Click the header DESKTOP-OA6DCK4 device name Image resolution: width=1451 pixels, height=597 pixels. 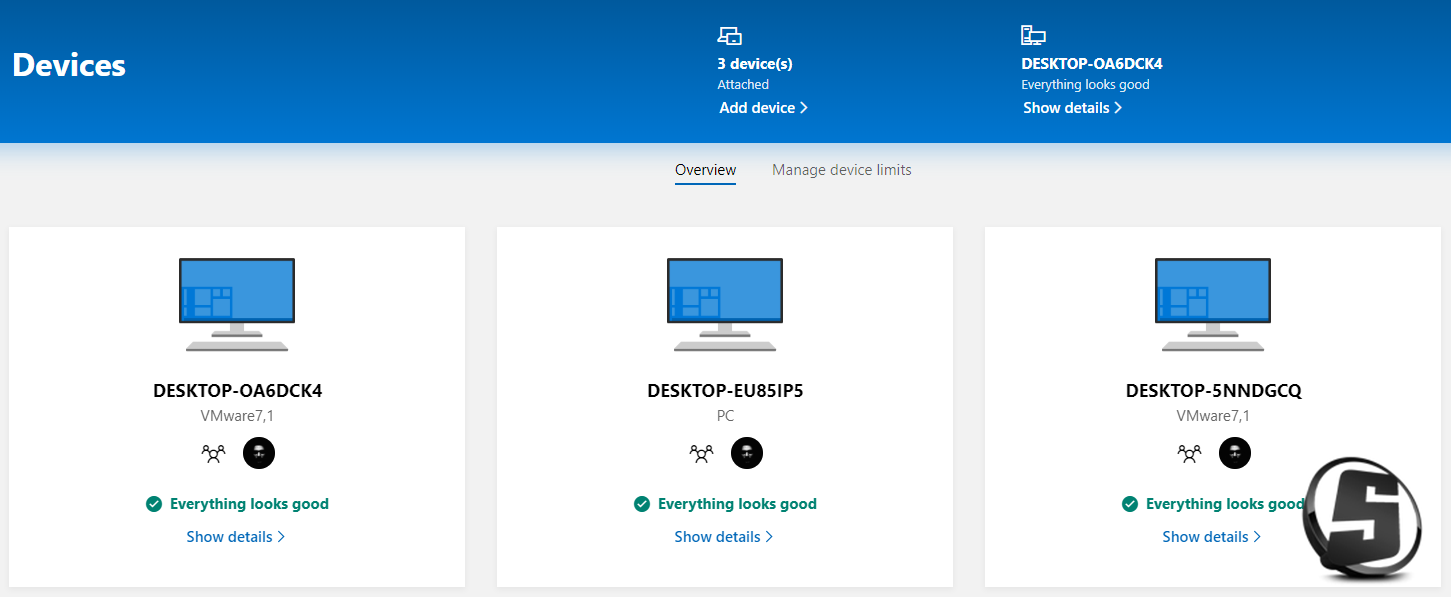click(x=1092, y=64)
